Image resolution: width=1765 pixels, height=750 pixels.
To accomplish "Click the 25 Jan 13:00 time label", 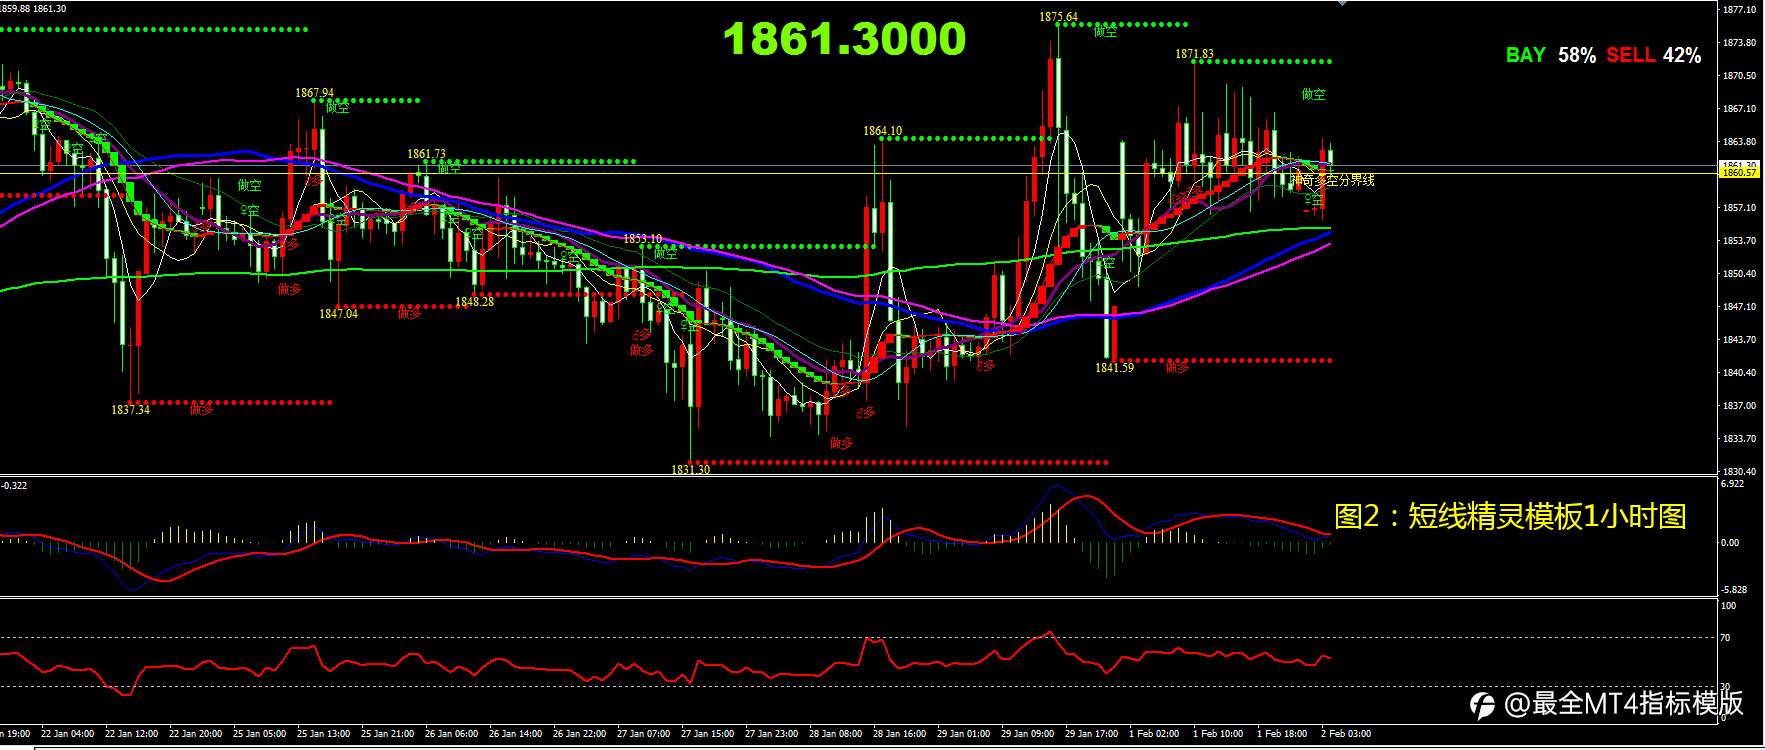I will (x=322, y=734).
